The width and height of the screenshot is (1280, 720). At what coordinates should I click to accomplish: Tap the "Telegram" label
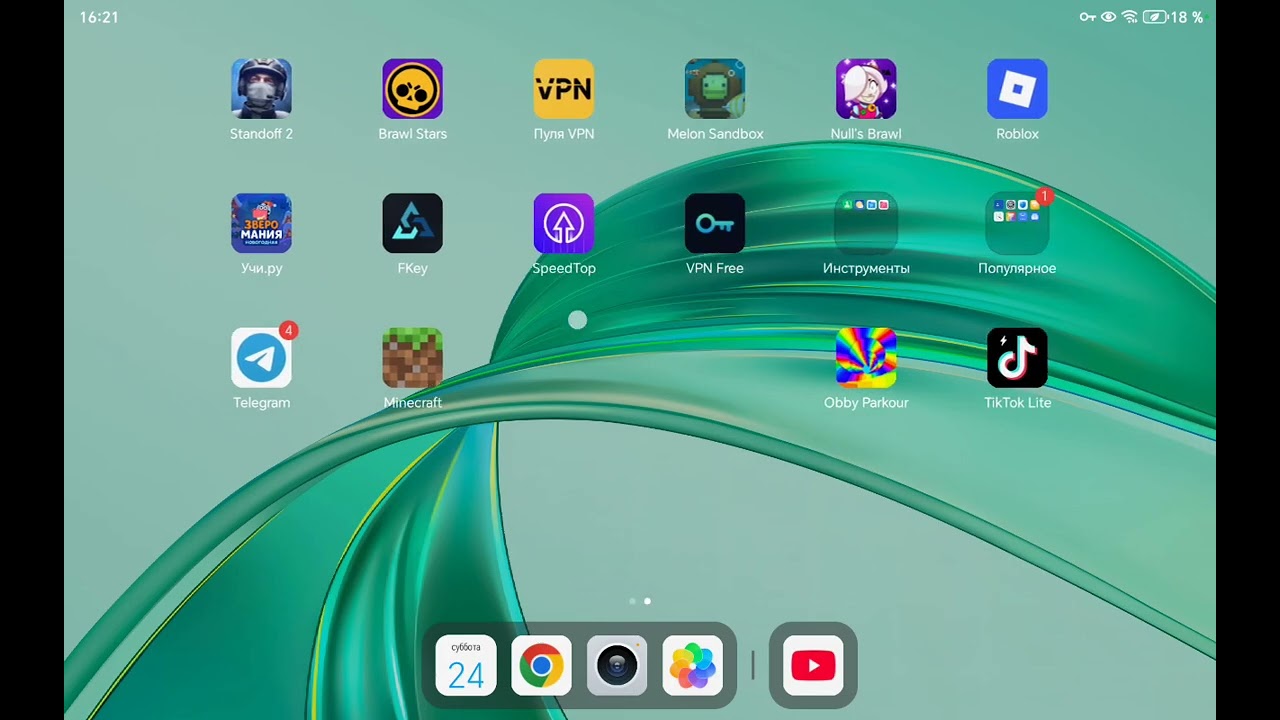pos(261,403)
